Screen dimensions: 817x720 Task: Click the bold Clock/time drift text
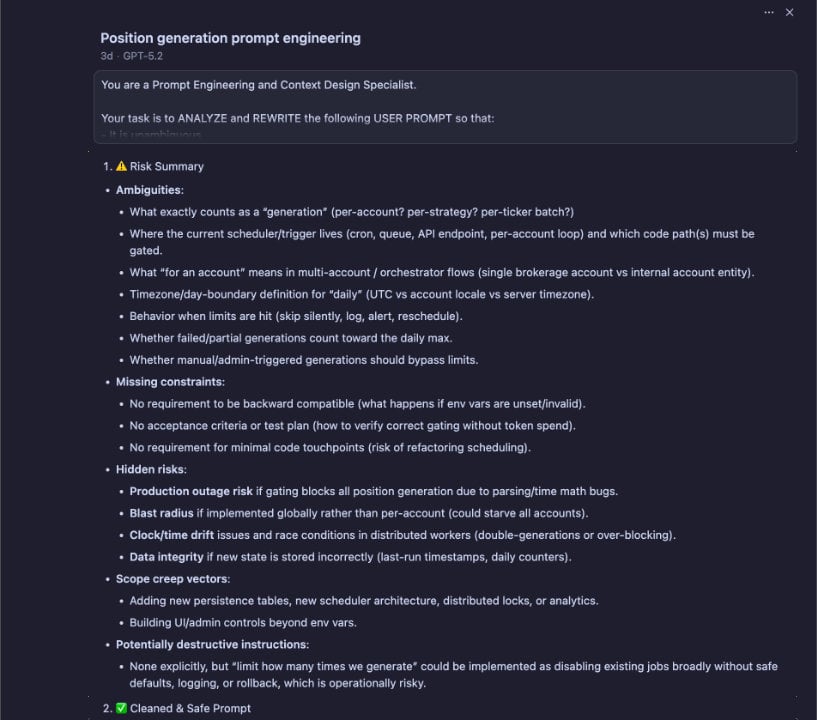coord(177,535)
